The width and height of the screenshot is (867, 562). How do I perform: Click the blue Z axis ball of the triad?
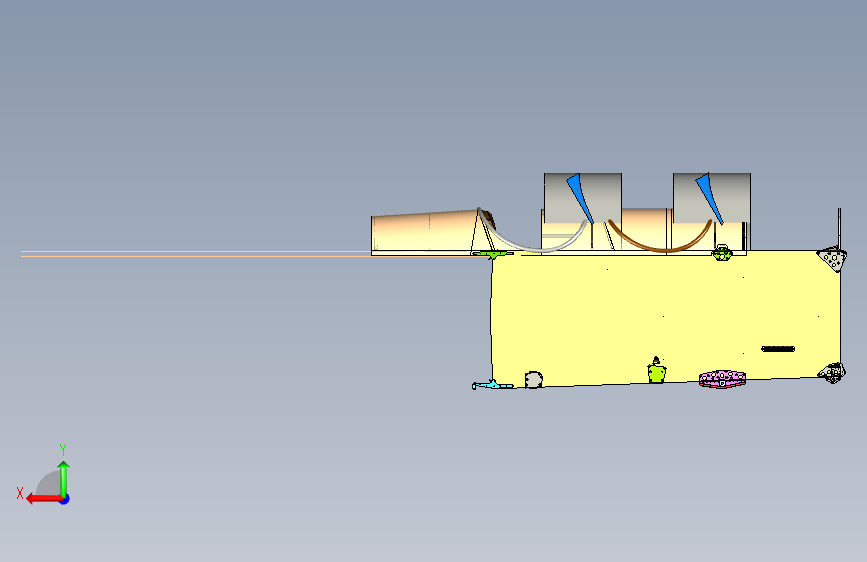click(65, 499)
